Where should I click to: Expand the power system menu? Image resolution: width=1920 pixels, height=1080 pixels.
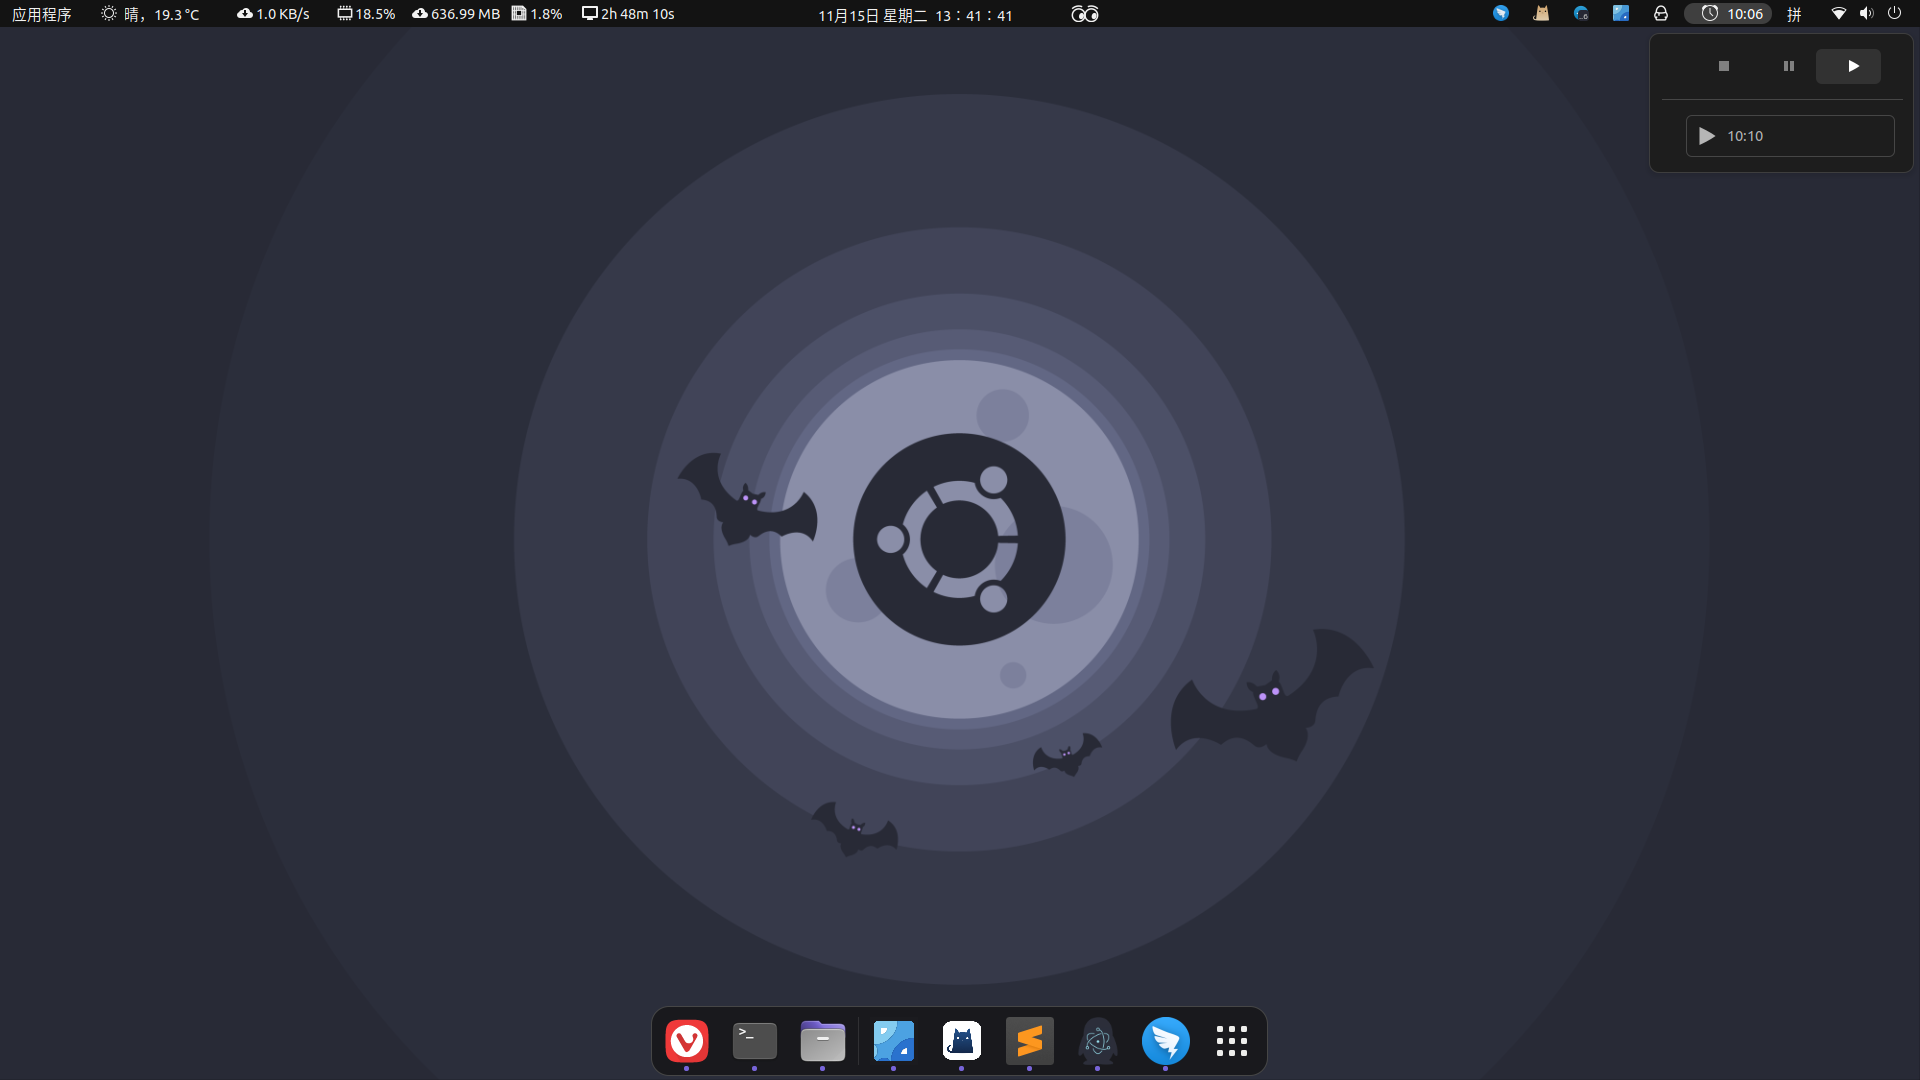tap(1894, 14)
